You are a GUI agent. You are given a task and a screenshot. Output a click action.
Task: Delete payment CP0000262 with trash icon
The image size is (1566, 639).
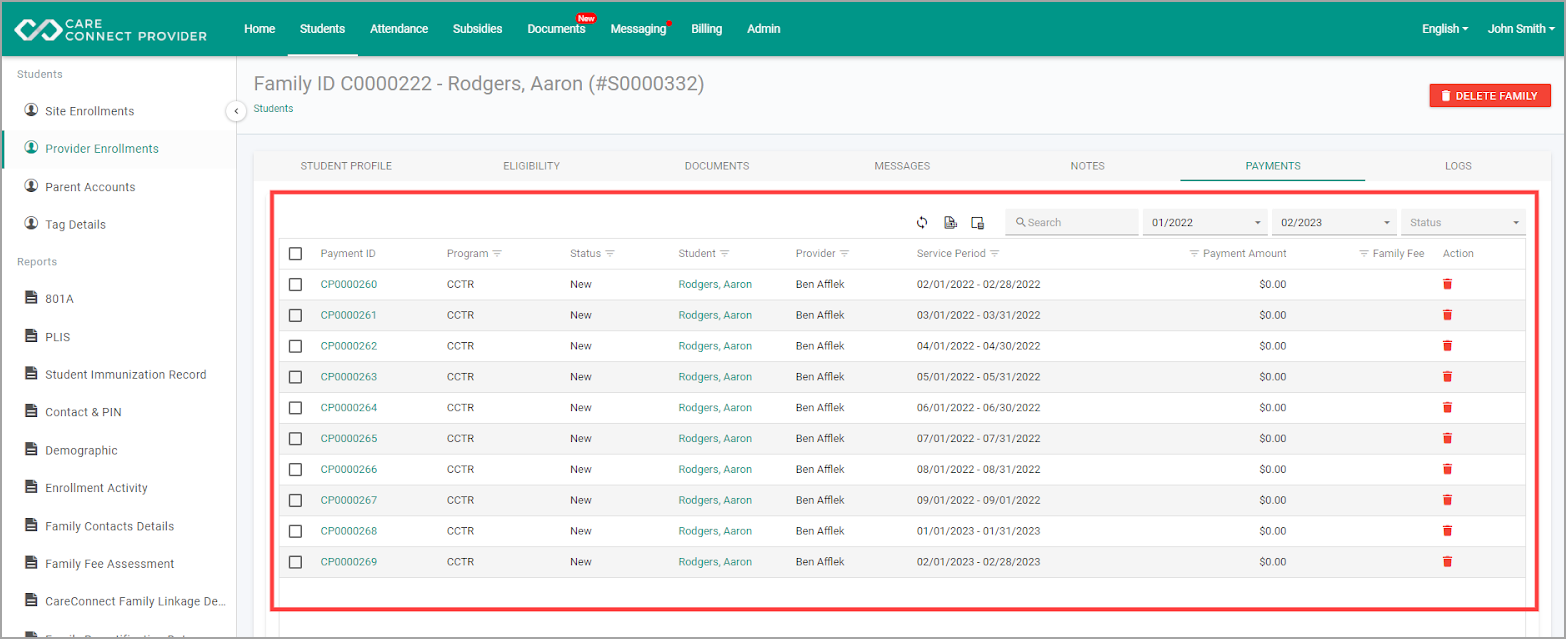point(1447,346)
